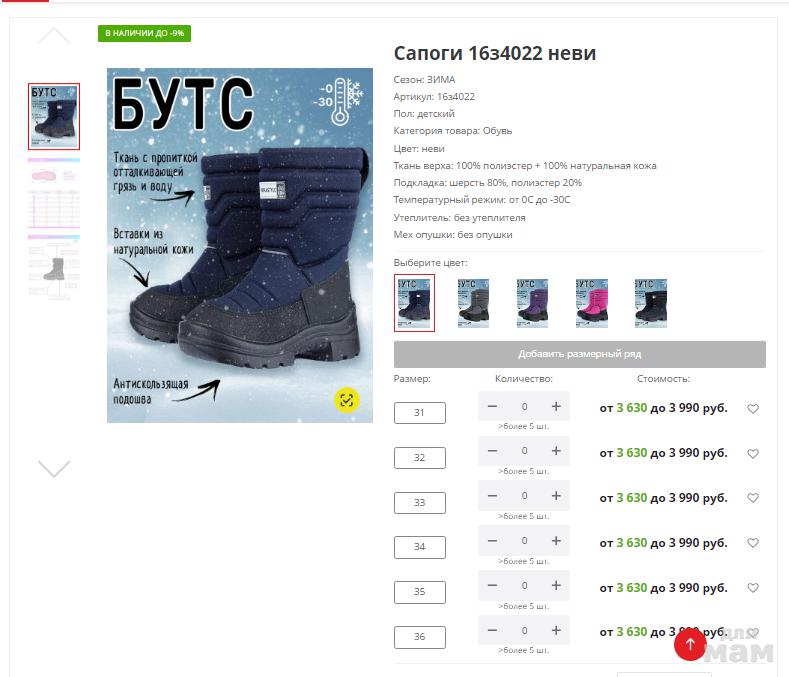Click minus for size 36 quantity
The width and height of the screenshot is (789, 677).
point(493,630)
